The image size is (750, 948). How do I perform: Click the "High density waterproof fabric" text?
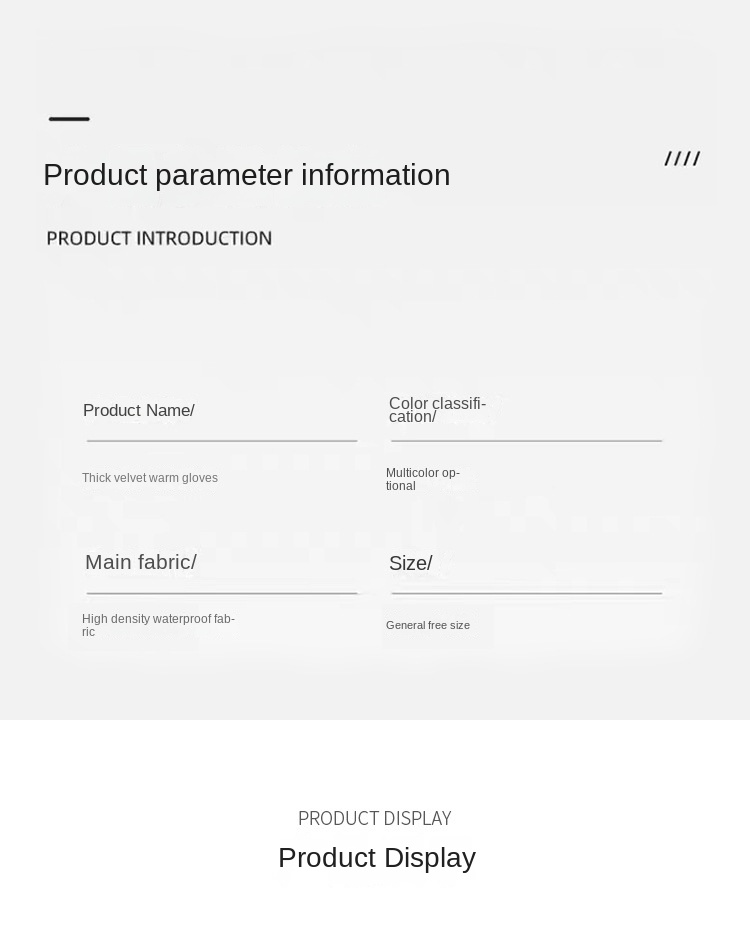pyautogui.click(x=158, y=625)
